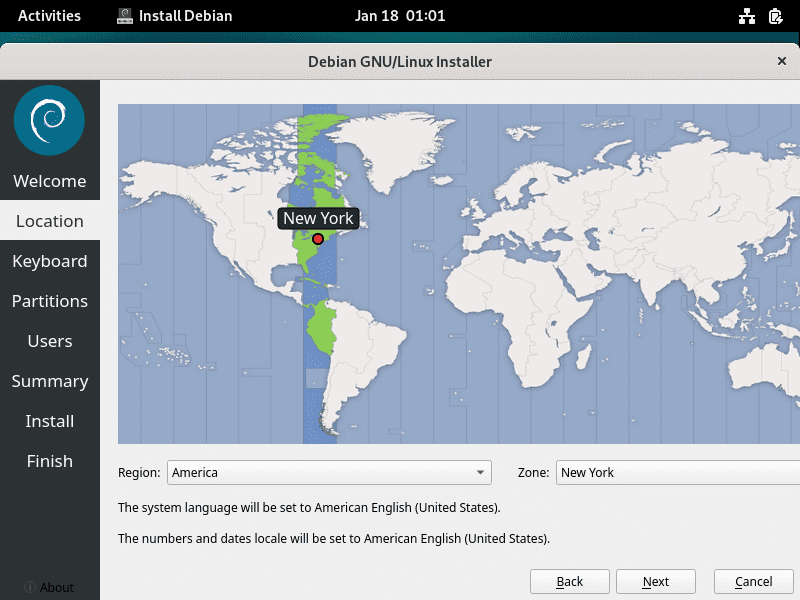Viewport: 800px width, 600px height.
Task: Close the Debian installer window
Action: click(x=782, y=61)
